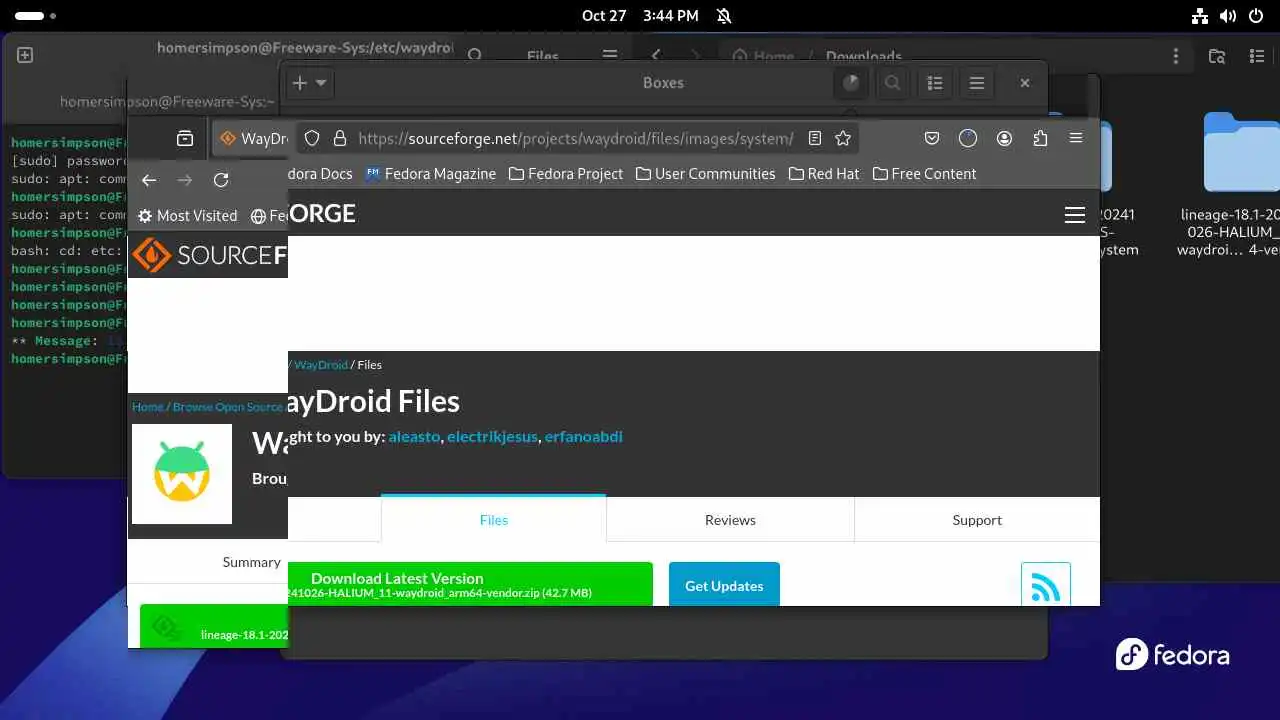Click the green lineage-18.1 download bar
The height and width of the screenshot is (720, 1280).
(214, 627)
